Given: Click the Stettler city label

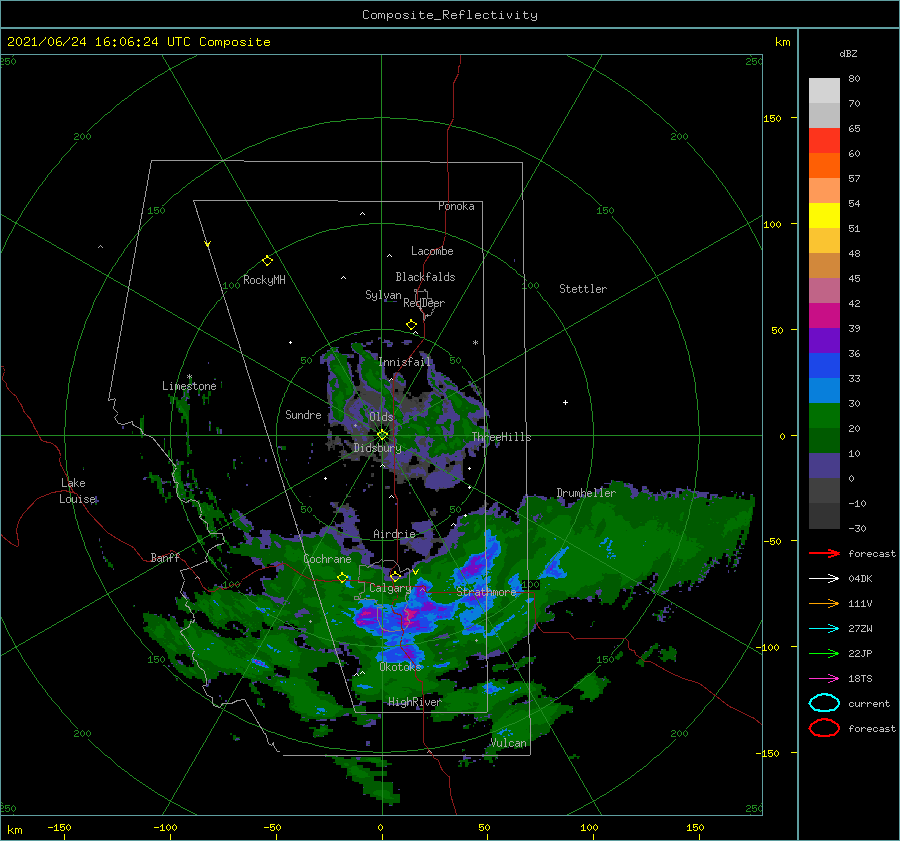Looking at the screenshot, I should click(583, 289).
